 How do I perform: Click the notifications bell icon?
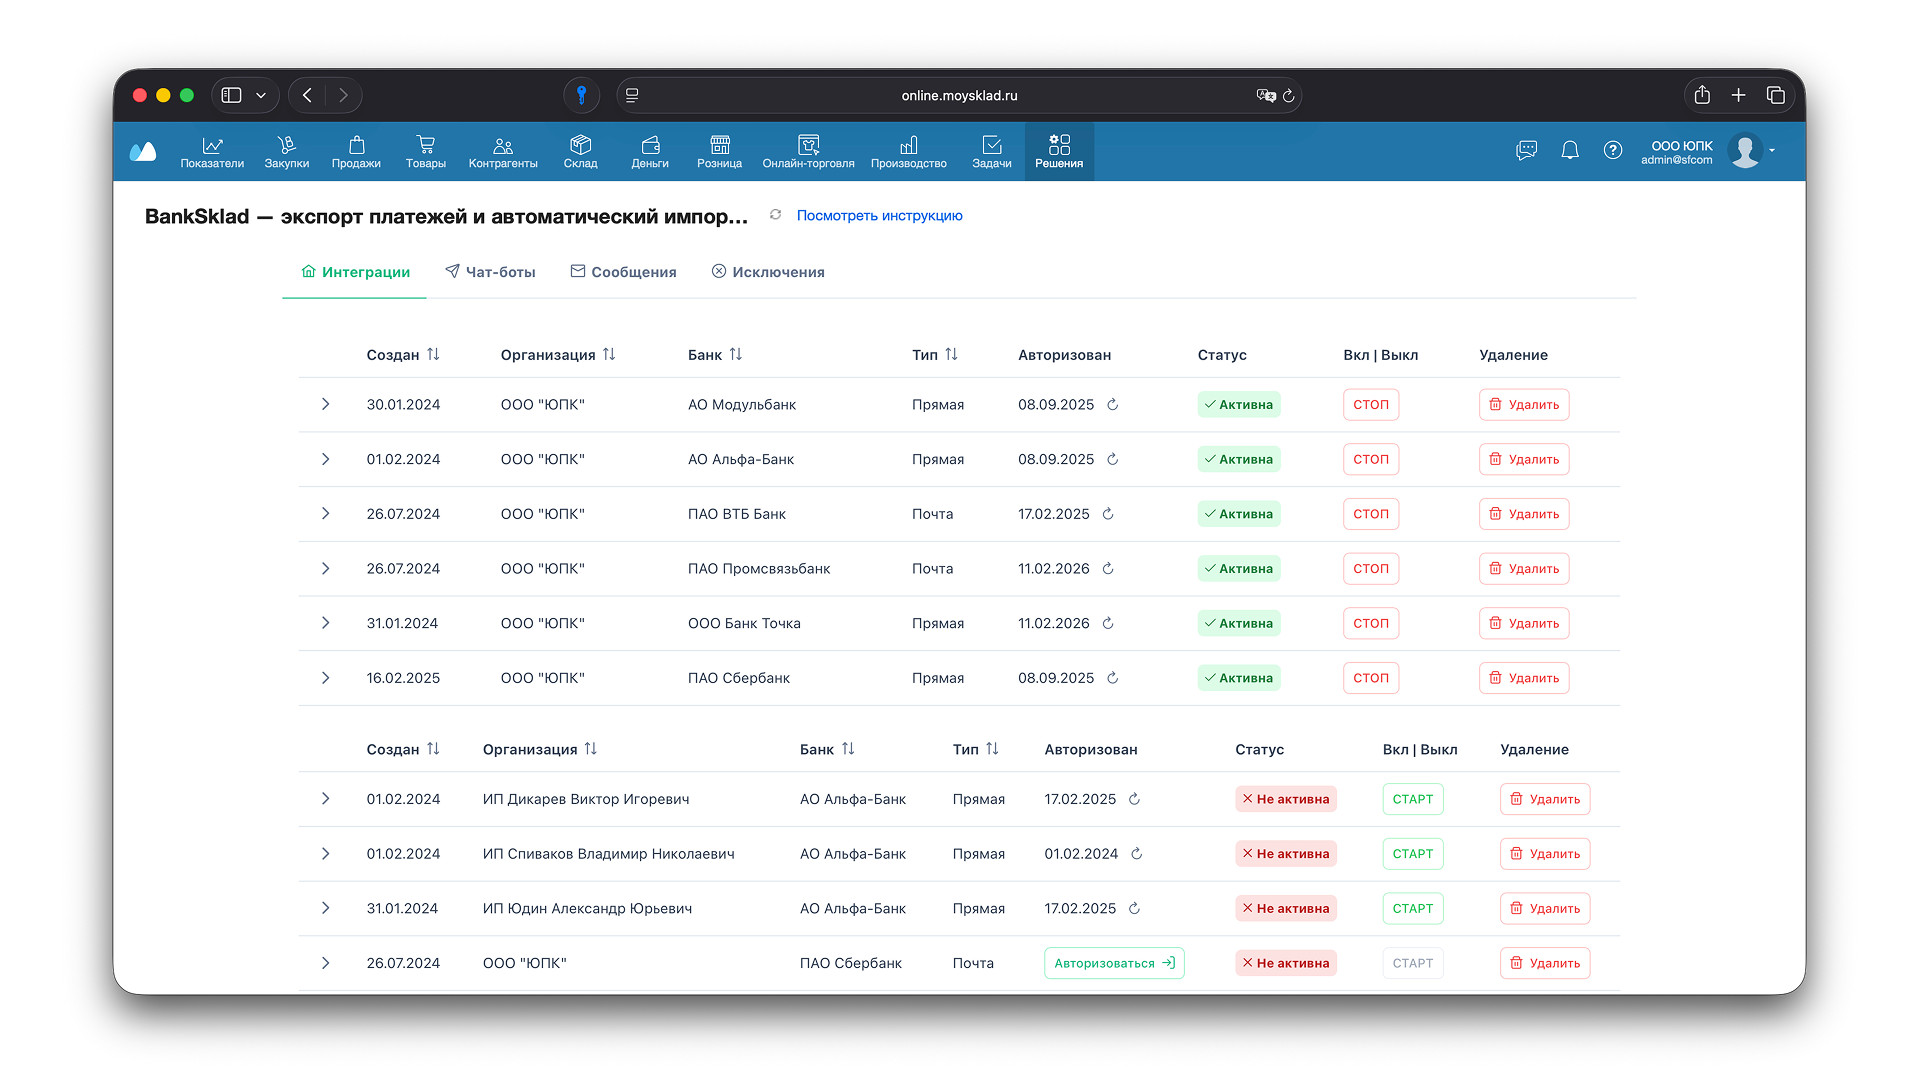pos(1570,150)
